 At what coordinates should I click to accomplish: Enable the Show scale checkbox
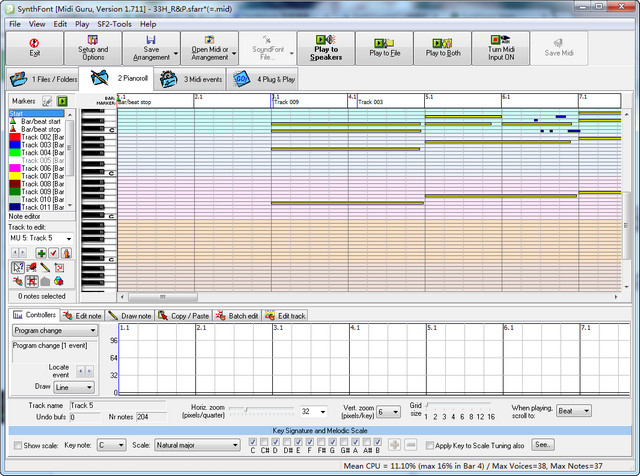click(x=16, y=445)
